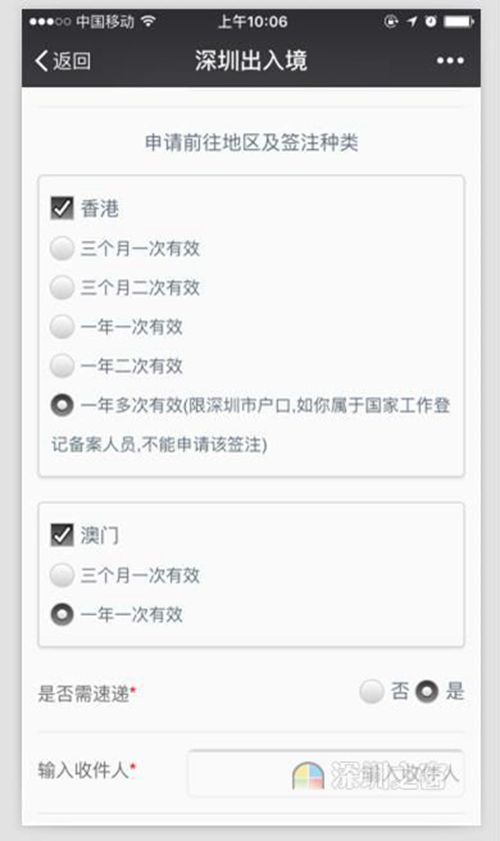Screen dimensions: 500x841
Task: Open the three-dots more menu
Action: tap(450, 61)
